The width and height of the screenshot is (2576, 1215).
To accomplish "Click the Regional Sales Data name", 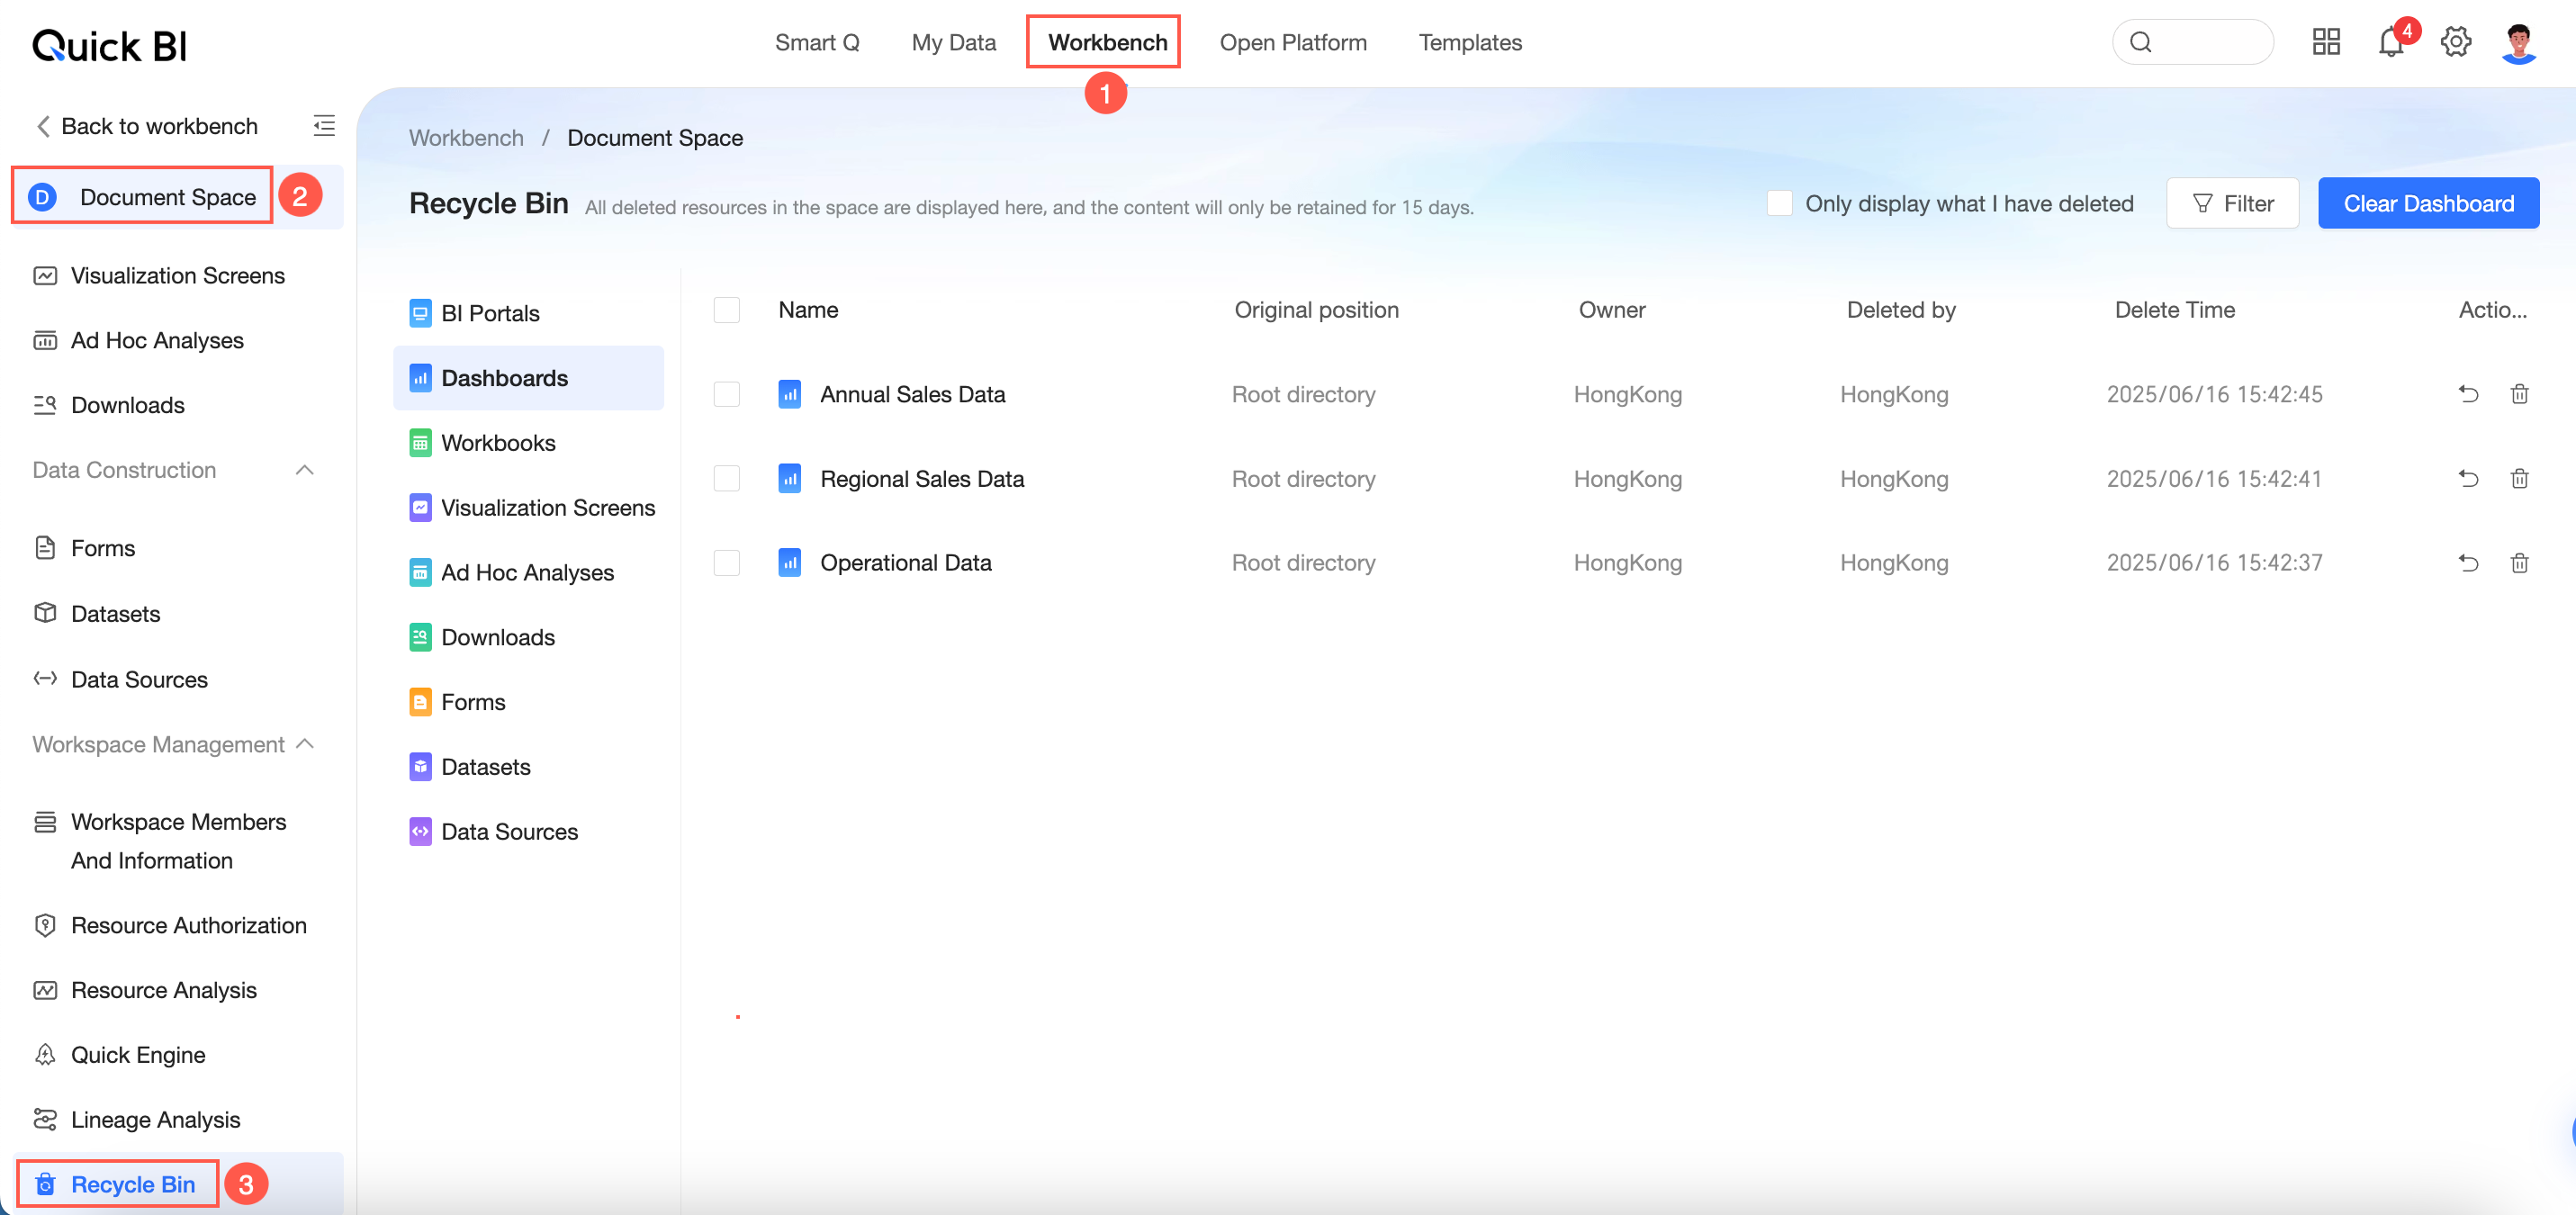I will tap(922, 479).
